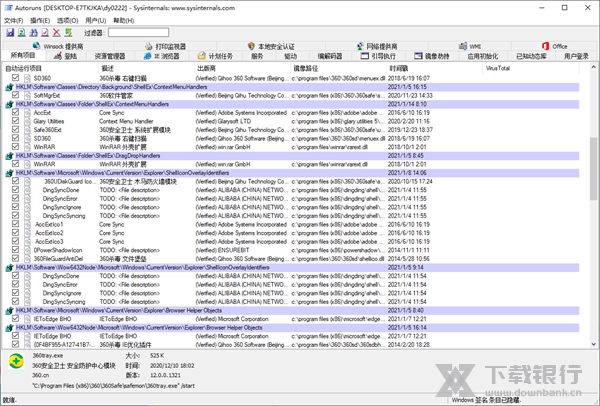Click registry icon of Folder\ShellEx\DragDropHandlers key
The height and width of the screenshot is (406, 600).
(x=10, y=156)
